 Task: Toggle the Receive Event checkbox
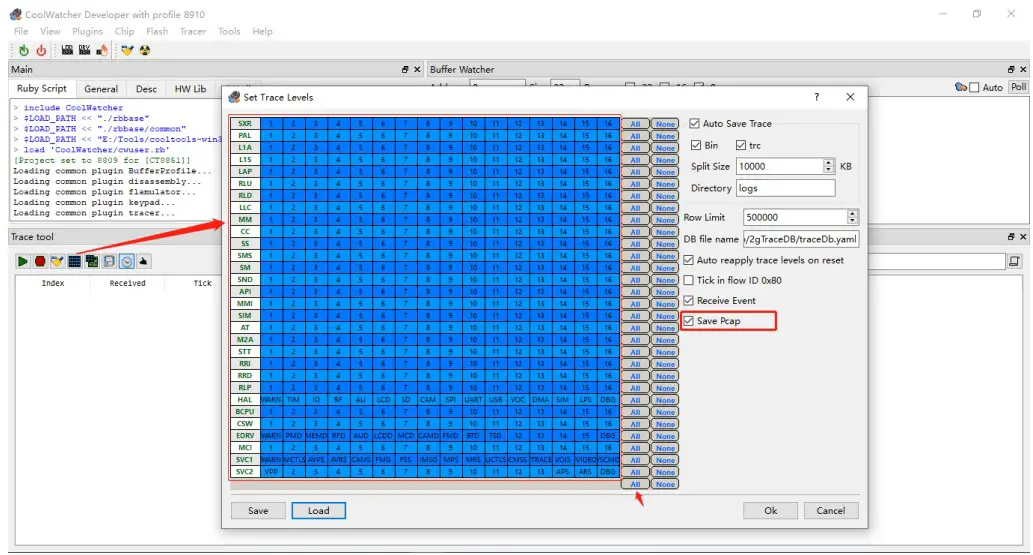pos(688,301)
